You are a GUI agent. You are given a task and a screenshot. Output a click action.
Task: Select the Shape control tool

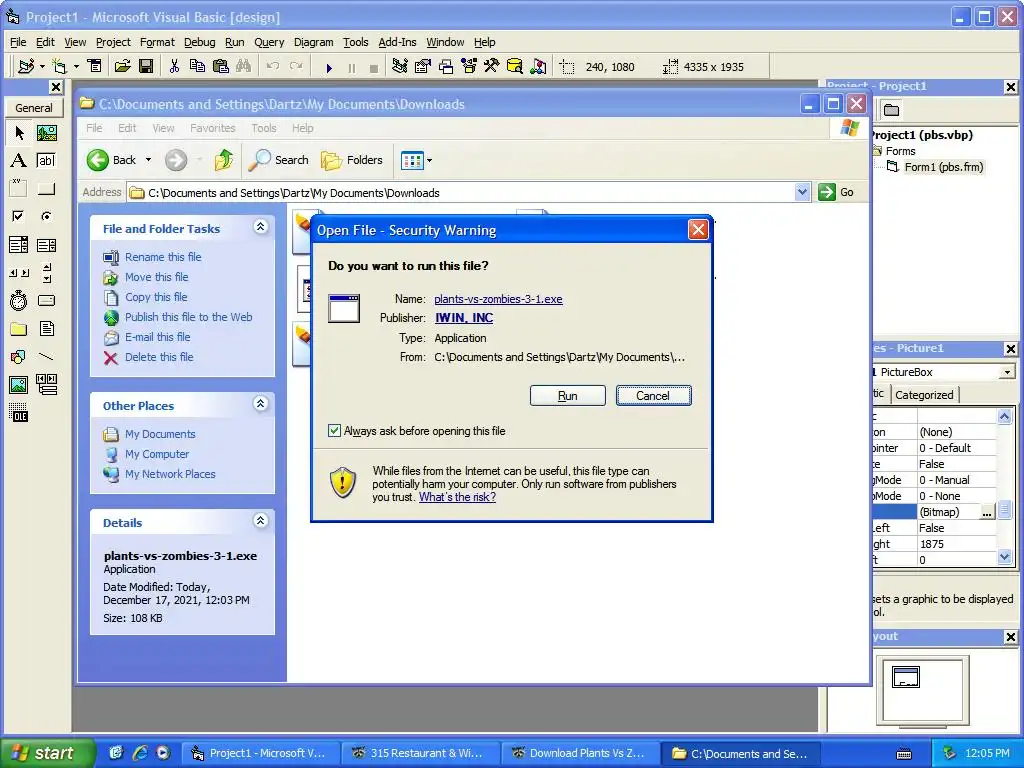19,357
